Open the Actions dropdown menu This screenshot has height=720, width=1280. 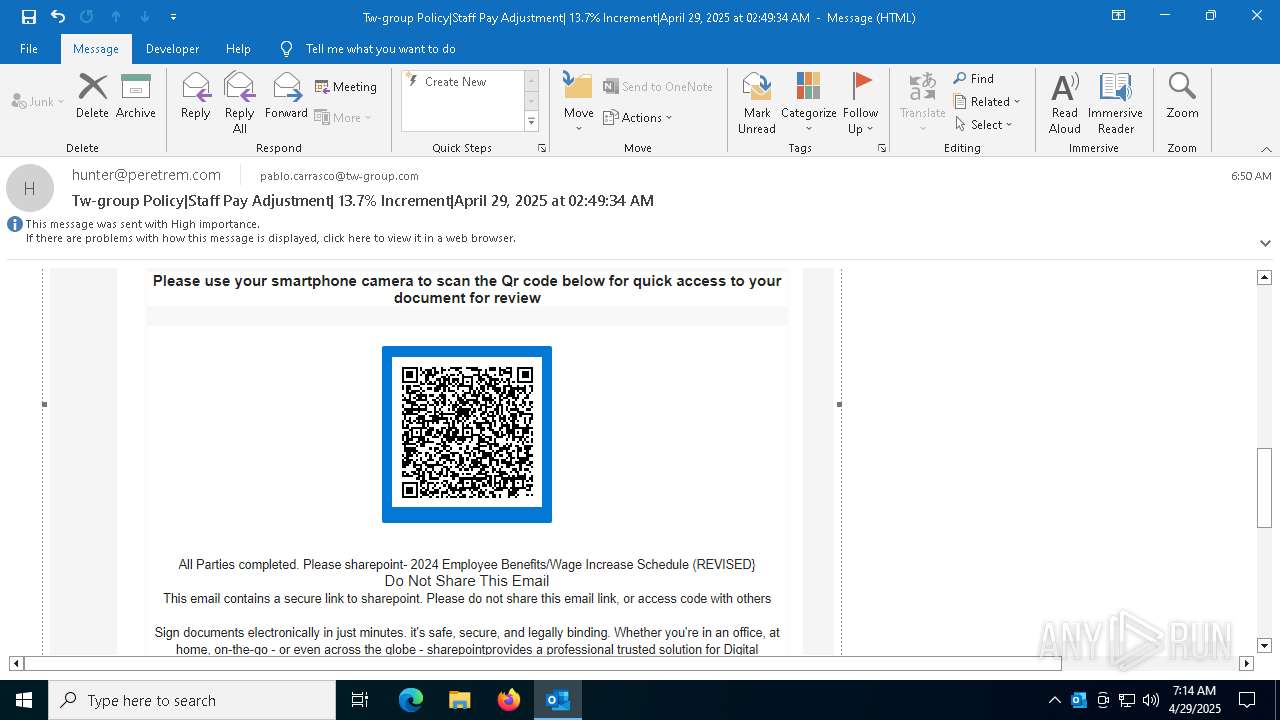pyautogui.click(x=638, y=117)
